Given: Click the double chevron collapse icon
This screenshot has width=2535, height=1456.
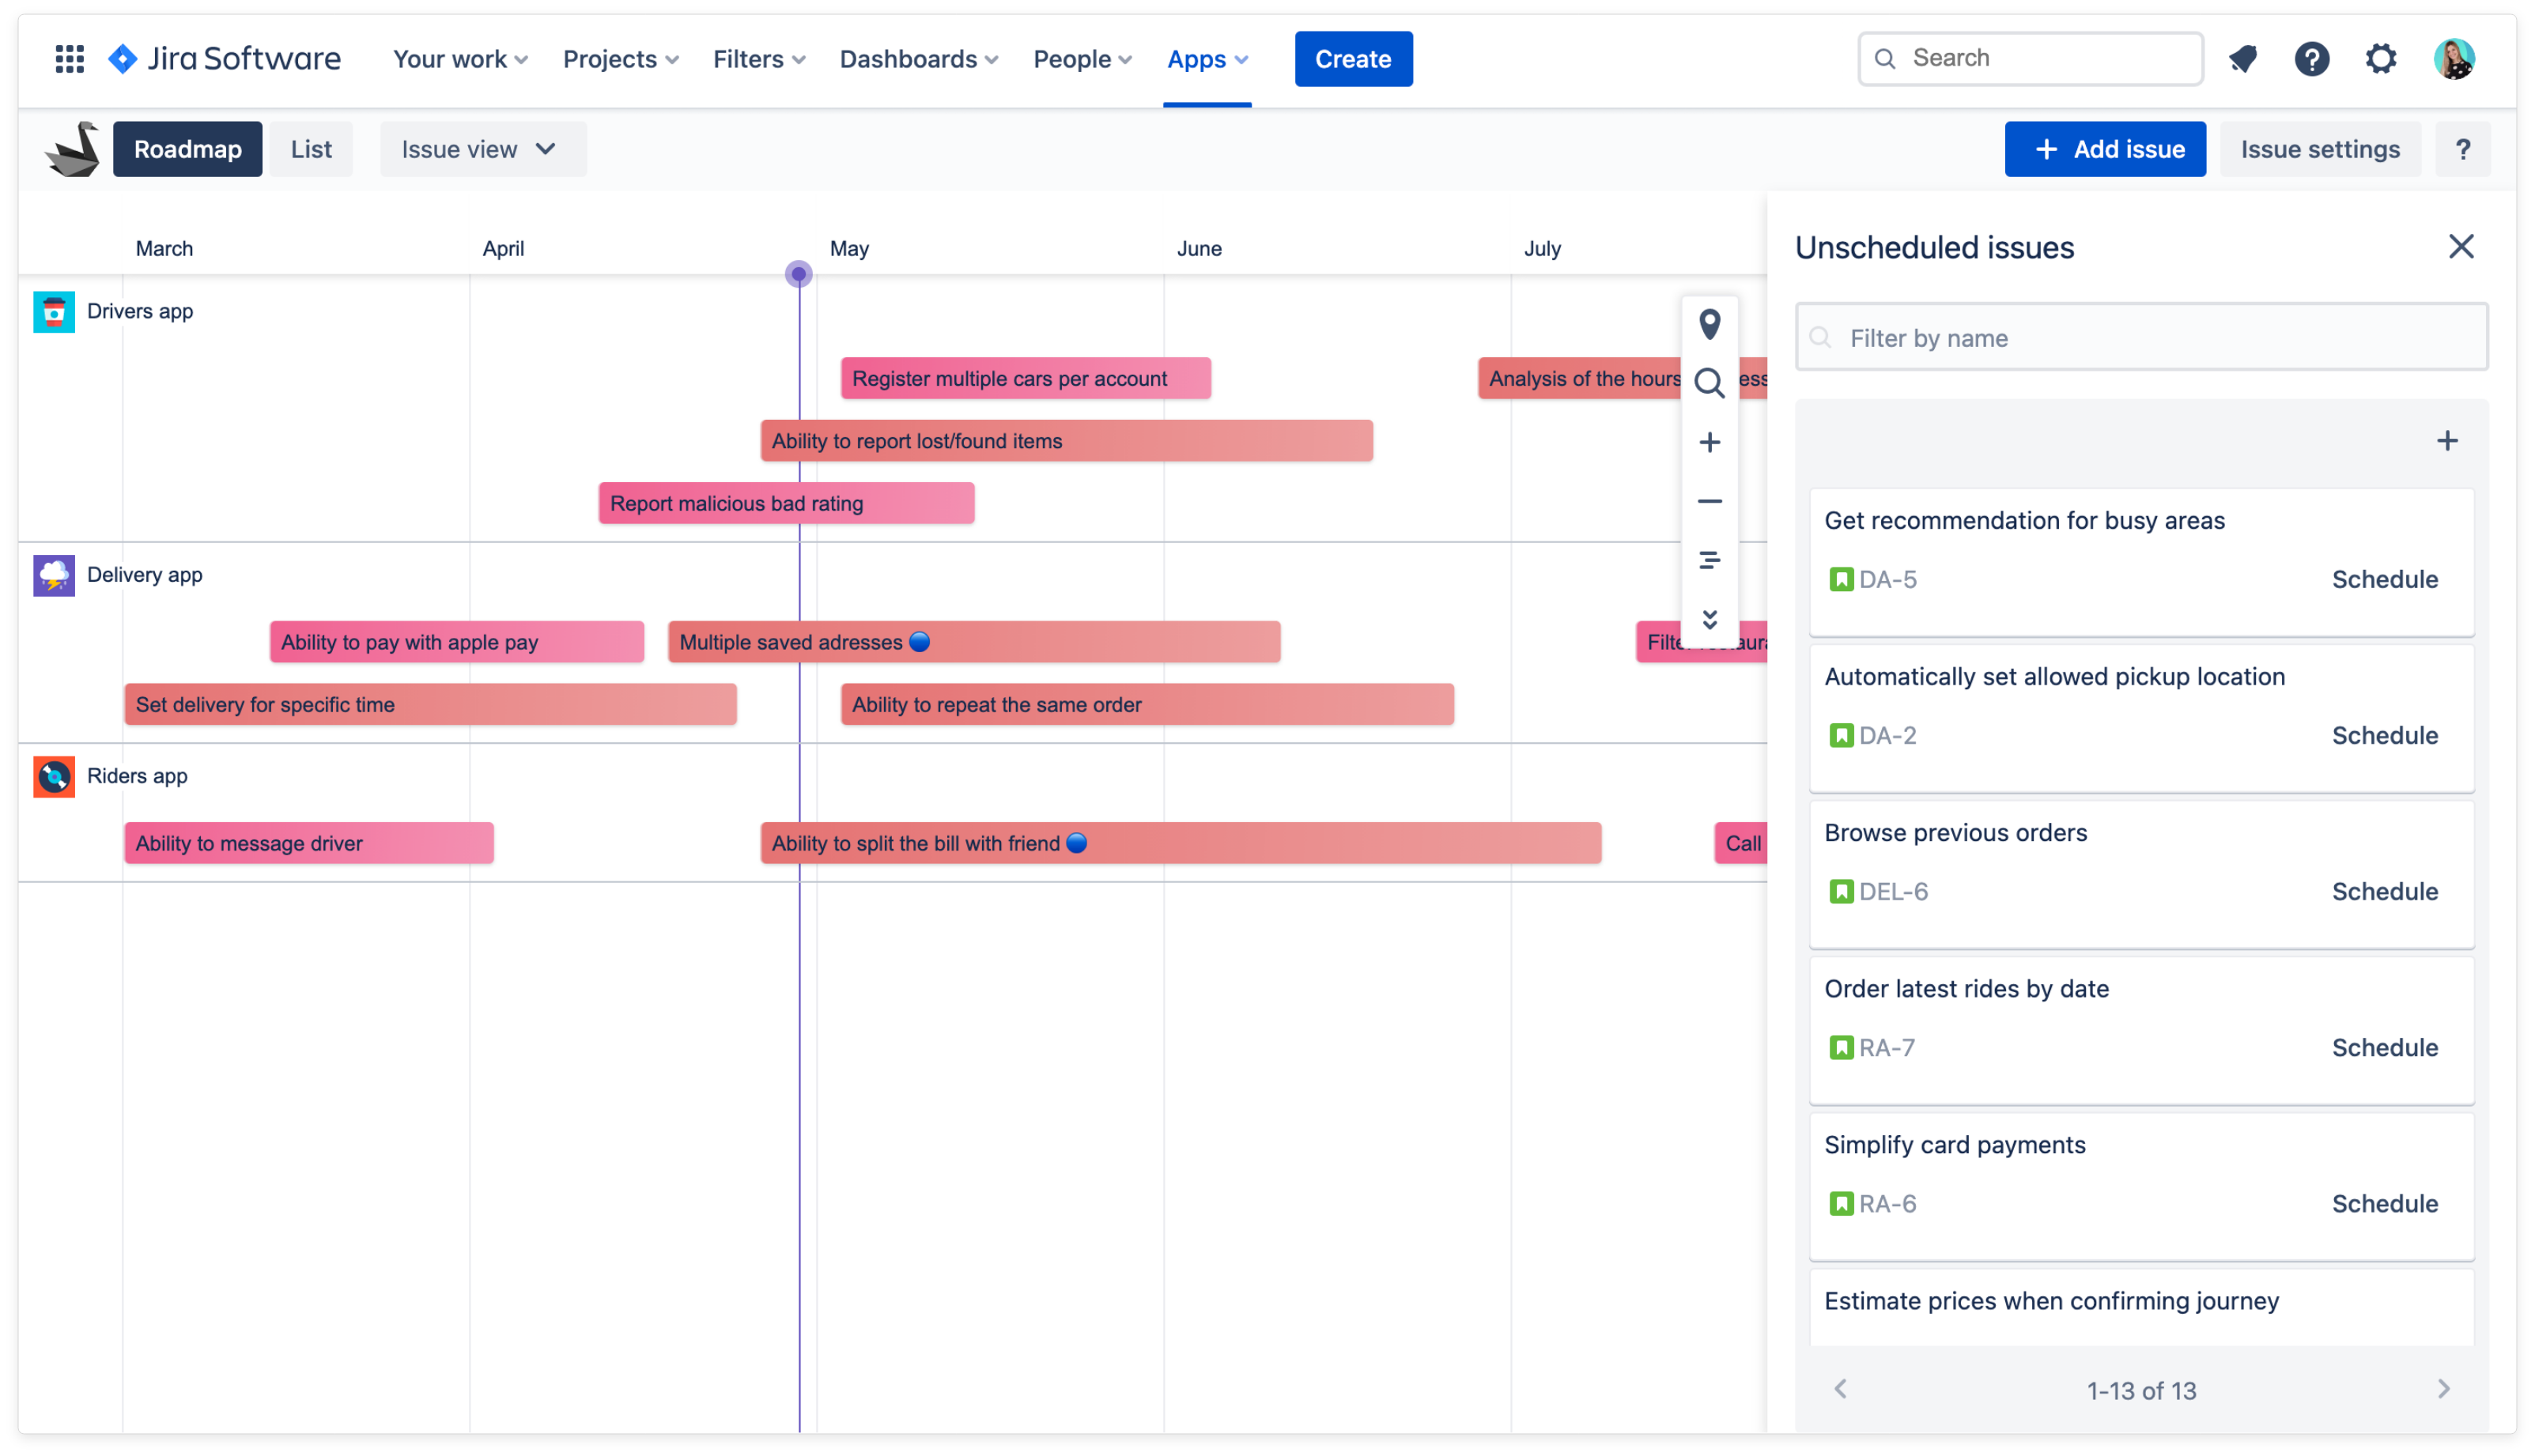Looking at the screenshot, I should (1709, 619).
